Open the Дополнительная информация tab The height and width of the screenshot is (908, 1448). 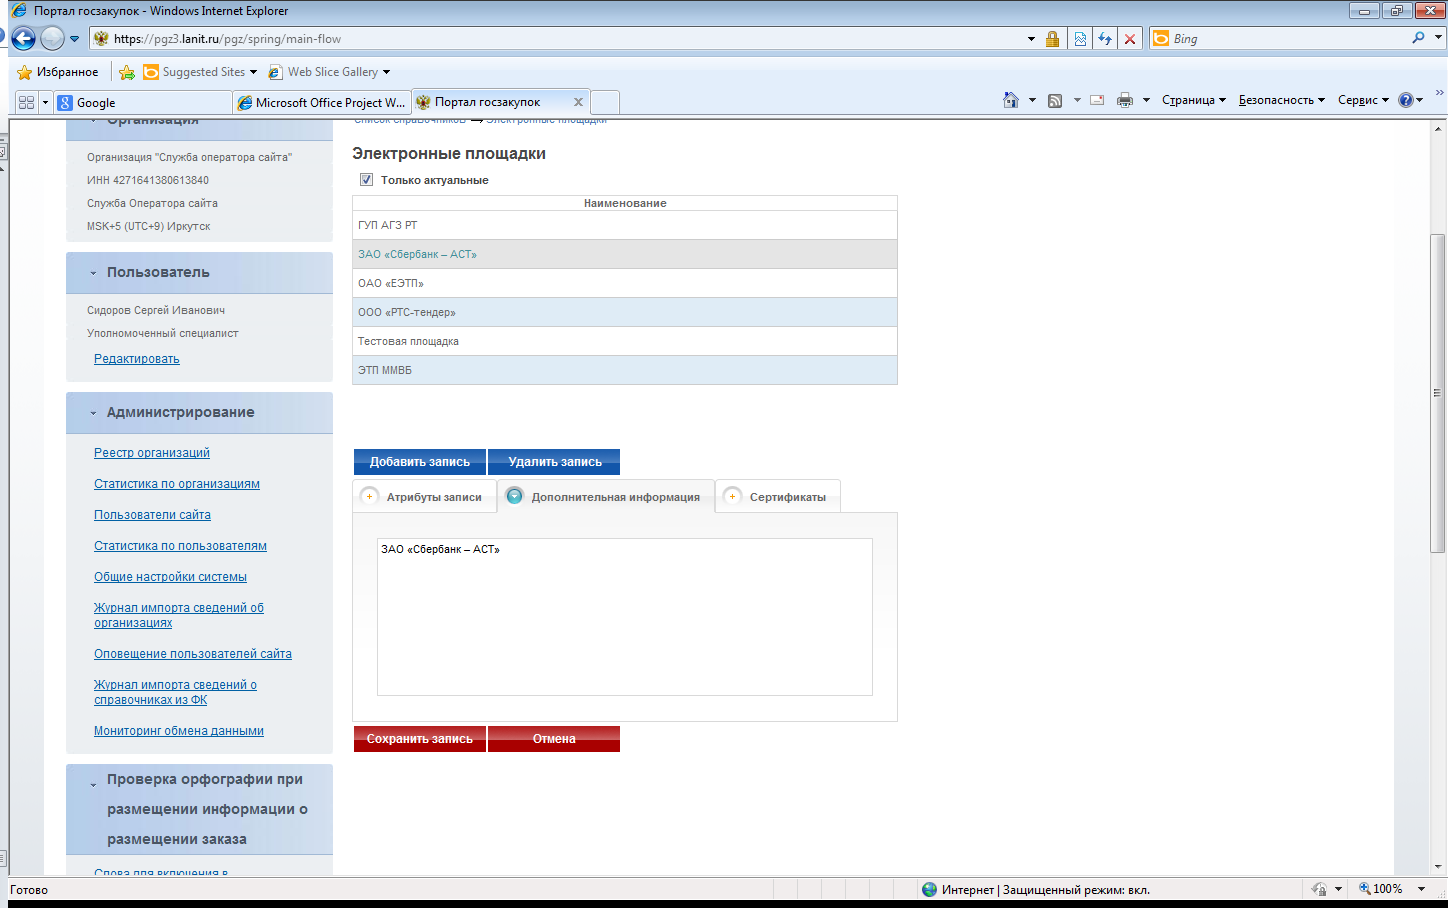(x=606, y=497)
